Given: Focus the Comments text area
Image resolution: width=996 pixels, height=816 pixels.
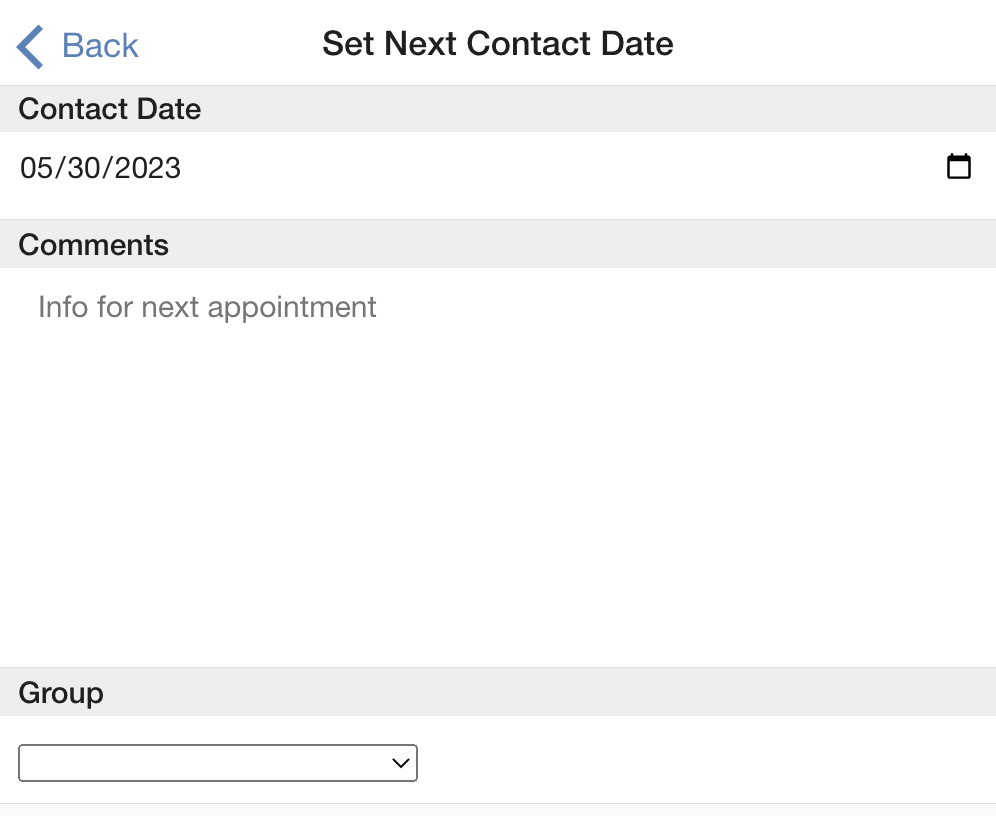Looking at the screenshot, I should click(x=498, y=467).
